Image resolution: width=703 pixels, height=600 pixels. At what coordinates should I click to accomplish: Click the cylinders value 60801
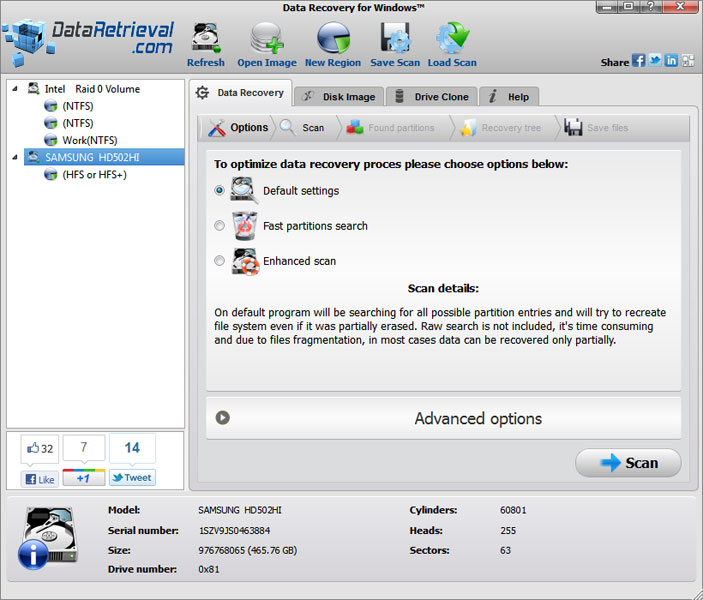(x=513, y=510)
